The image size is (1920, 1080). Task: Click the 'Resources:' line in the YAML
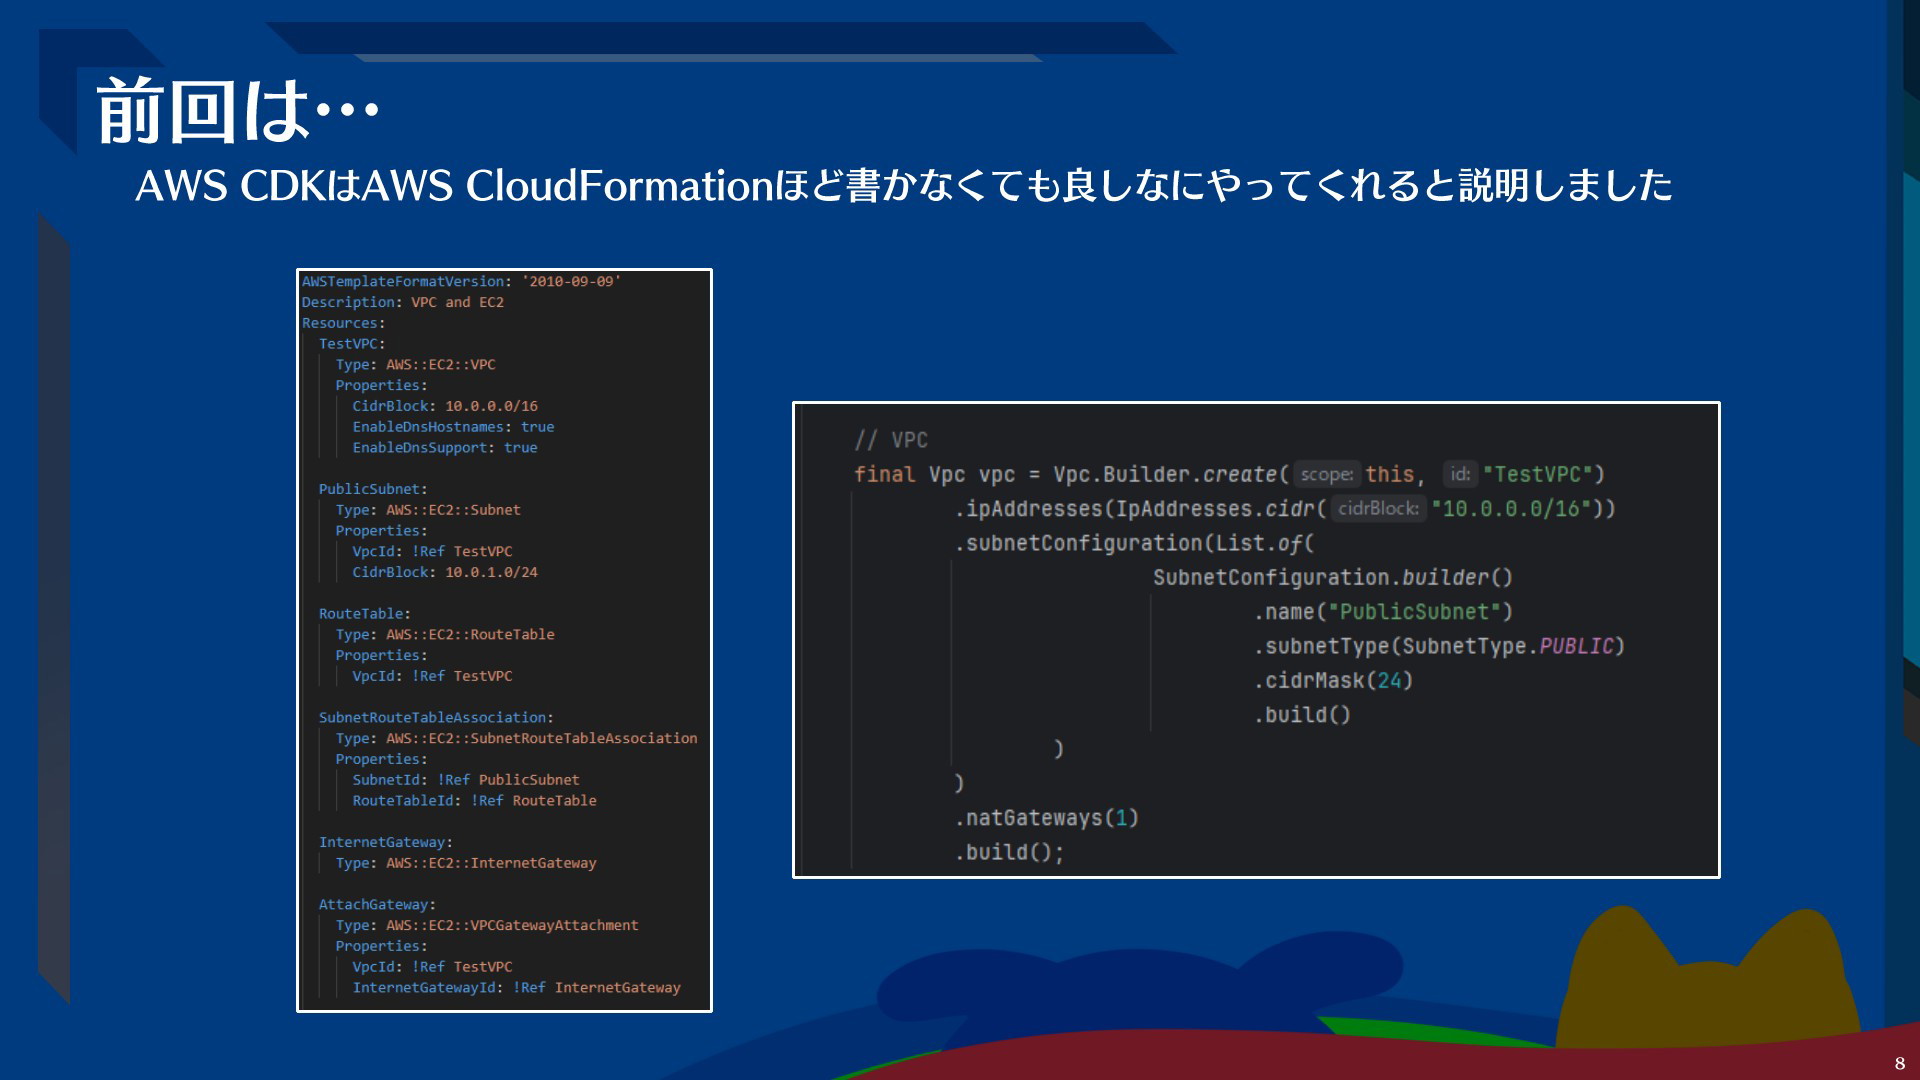pos(343,323)
